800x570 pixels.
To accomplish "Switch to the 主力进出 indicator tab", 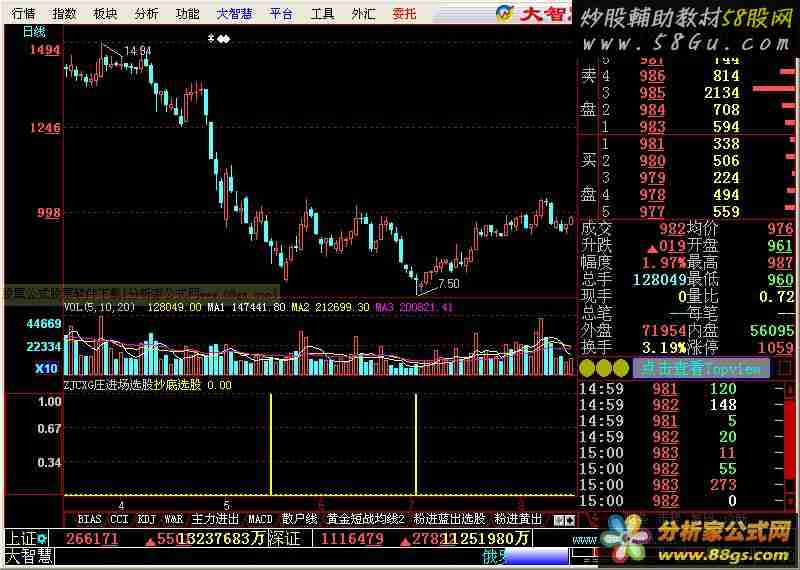I will [x=215, y=519].
